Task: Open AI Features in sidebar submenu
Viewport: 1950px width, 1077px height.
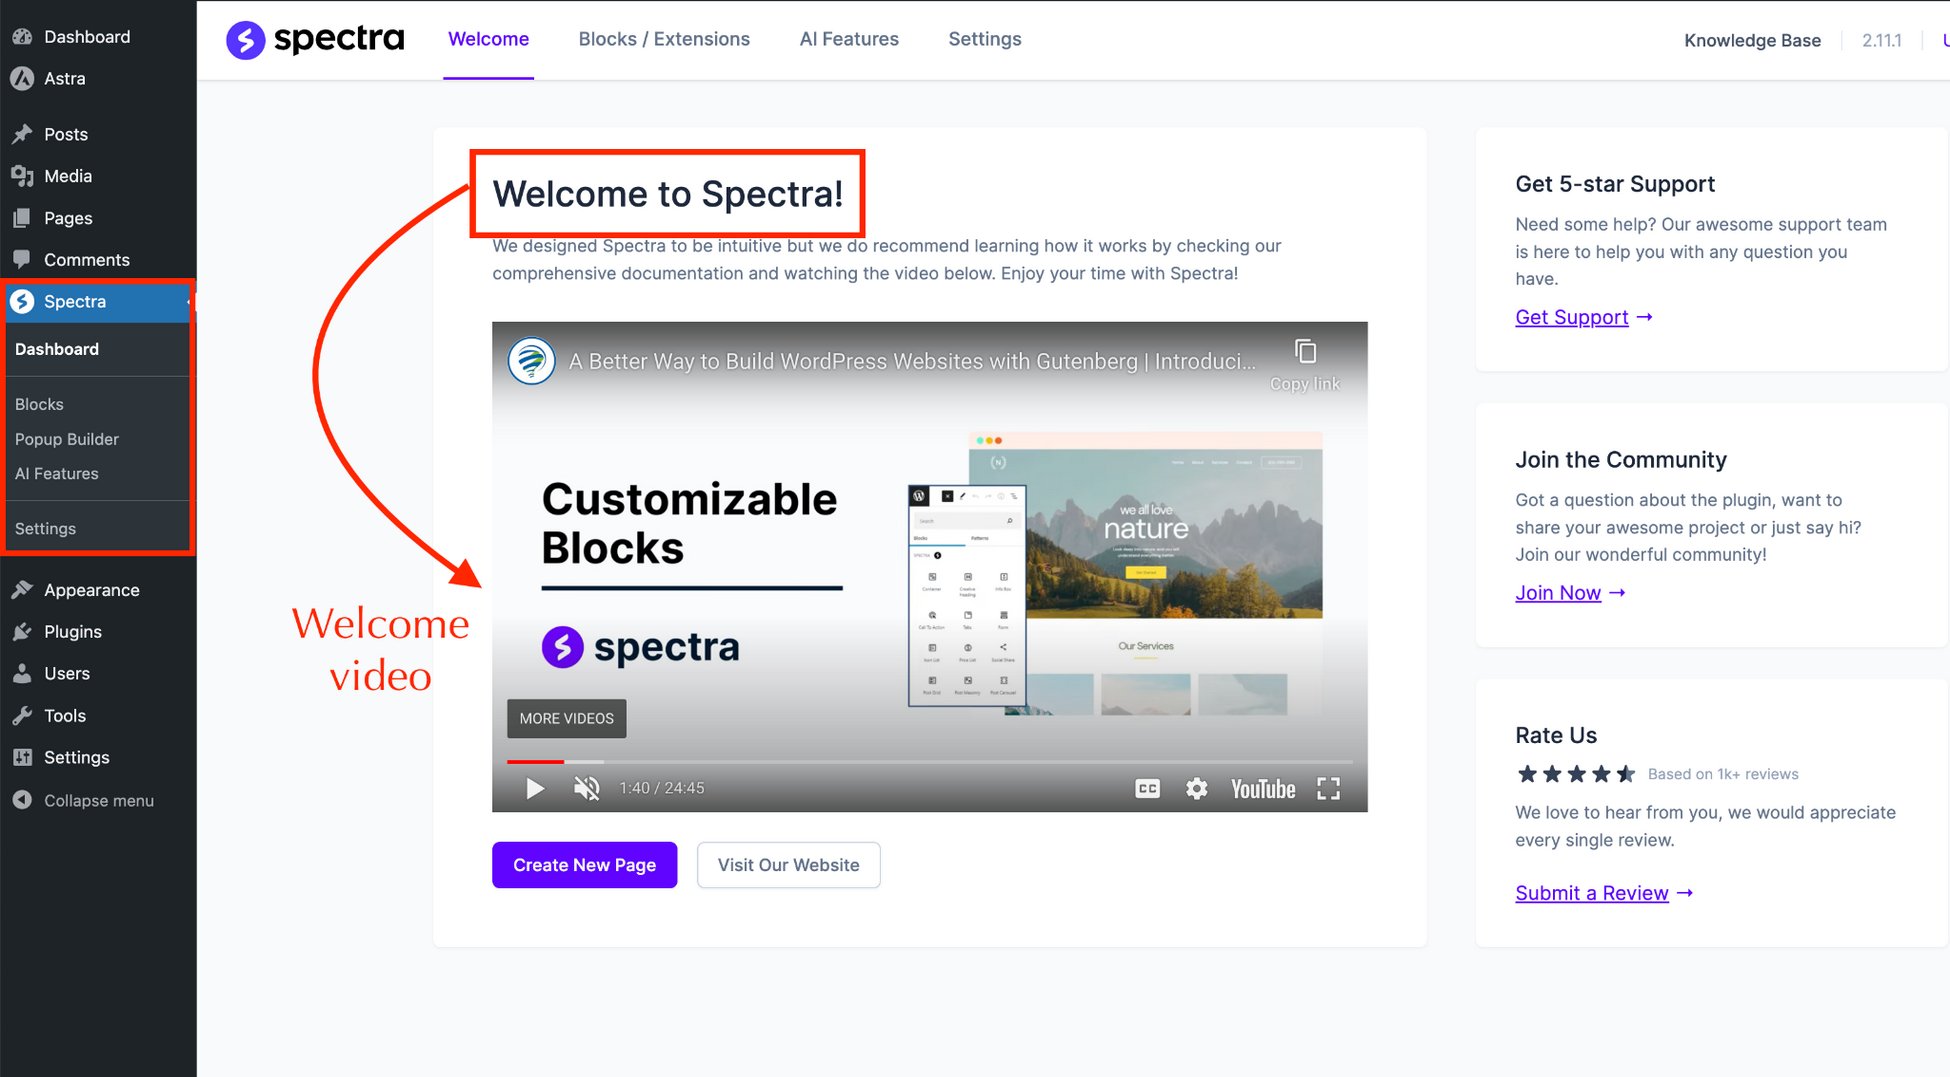Action: pos(57,474)
